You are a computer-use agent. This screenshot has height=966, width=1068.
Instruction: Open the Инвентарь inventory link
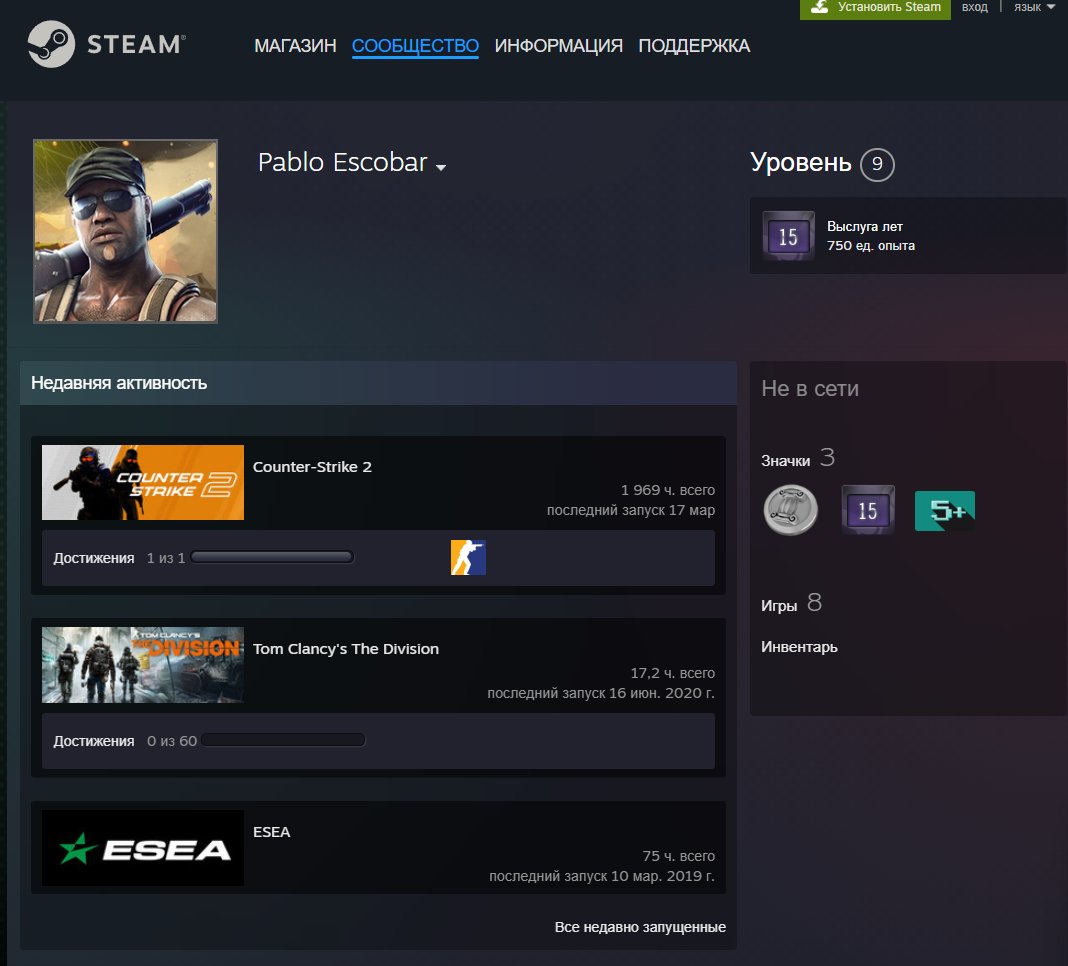coord(799,647)
